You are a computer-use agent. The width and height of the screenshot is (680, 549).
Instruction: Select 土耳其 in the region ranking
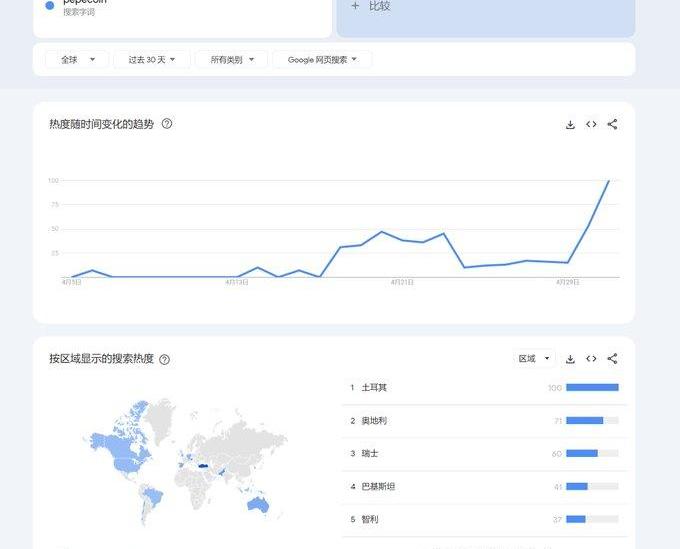pos(374,387)
